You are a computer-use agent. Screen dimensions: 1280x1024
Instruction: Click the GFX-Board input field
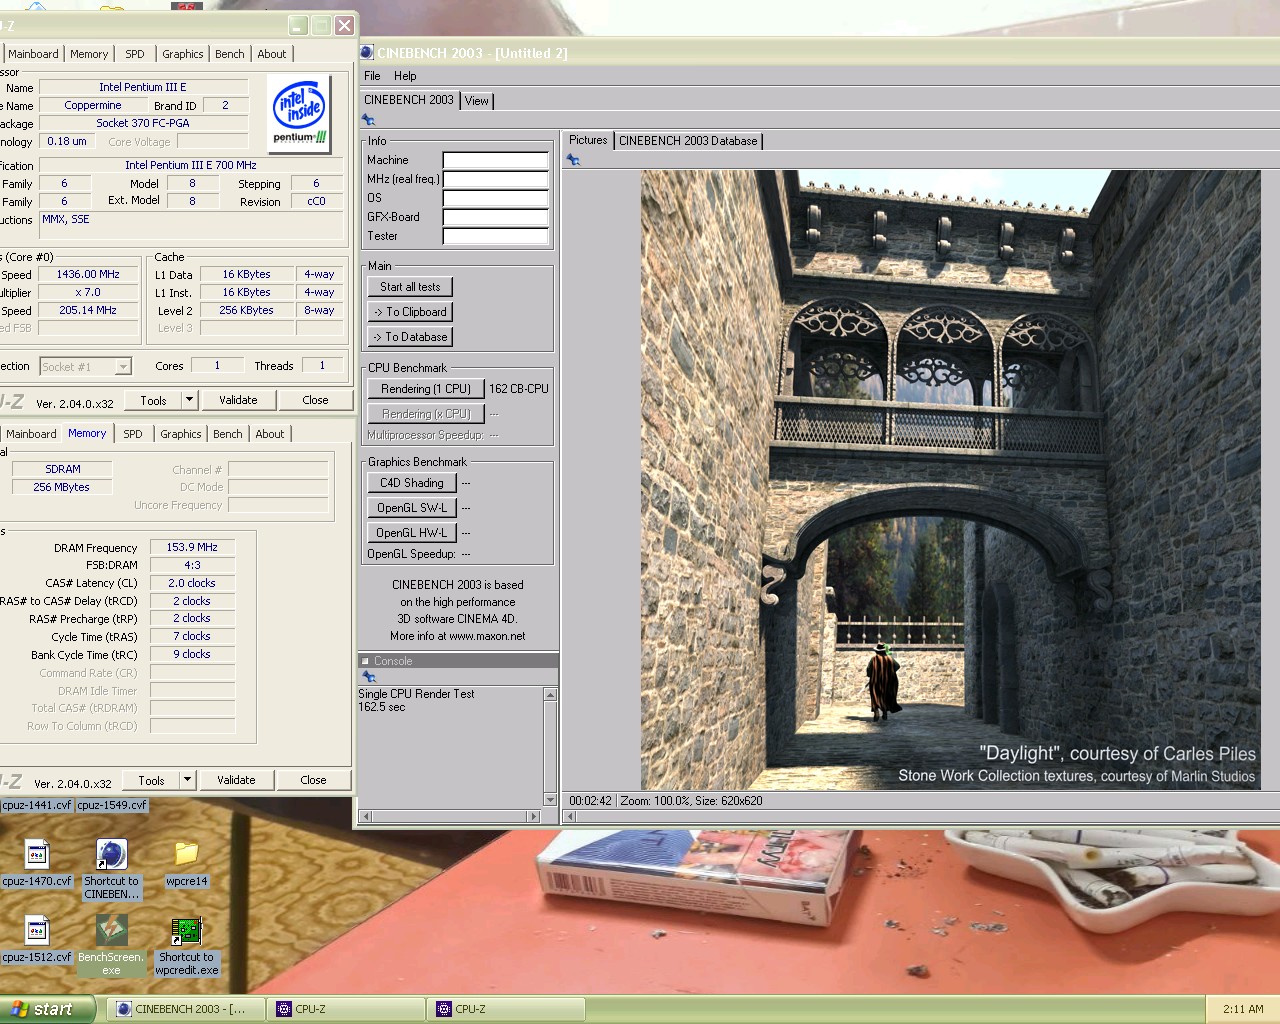pyautogui.click(x=496, y=217)
